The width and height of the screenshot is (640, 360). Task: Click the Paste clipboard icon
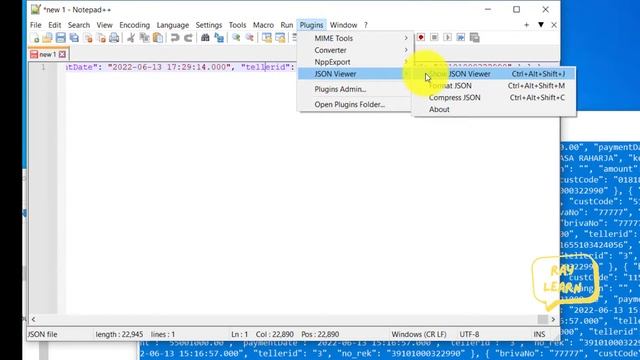(x=158, y=38)
